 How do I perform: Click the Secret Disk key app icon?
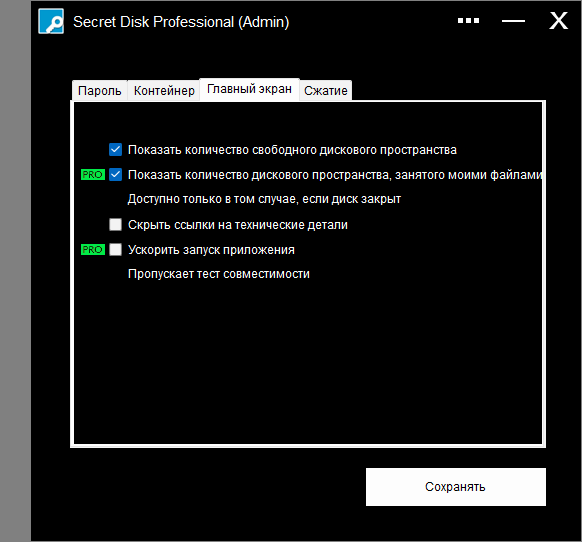tap(51, 21)
